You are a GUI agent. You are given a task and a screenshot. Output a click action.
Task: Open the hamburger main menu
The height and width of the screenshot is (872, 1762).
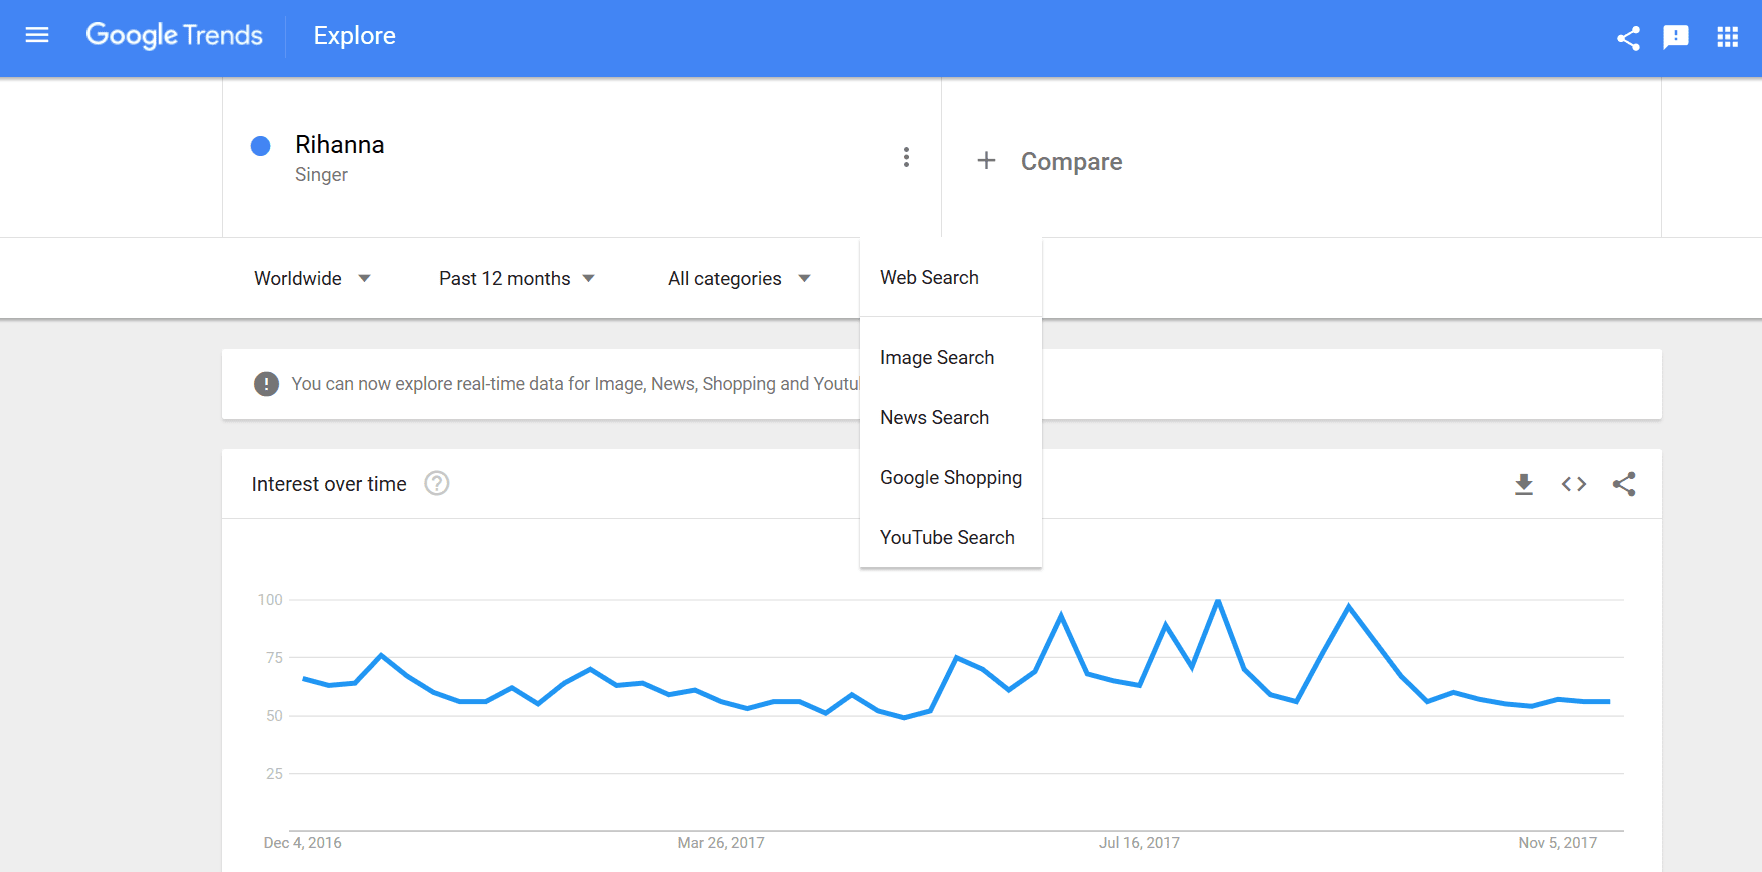(x=37, y=36)
